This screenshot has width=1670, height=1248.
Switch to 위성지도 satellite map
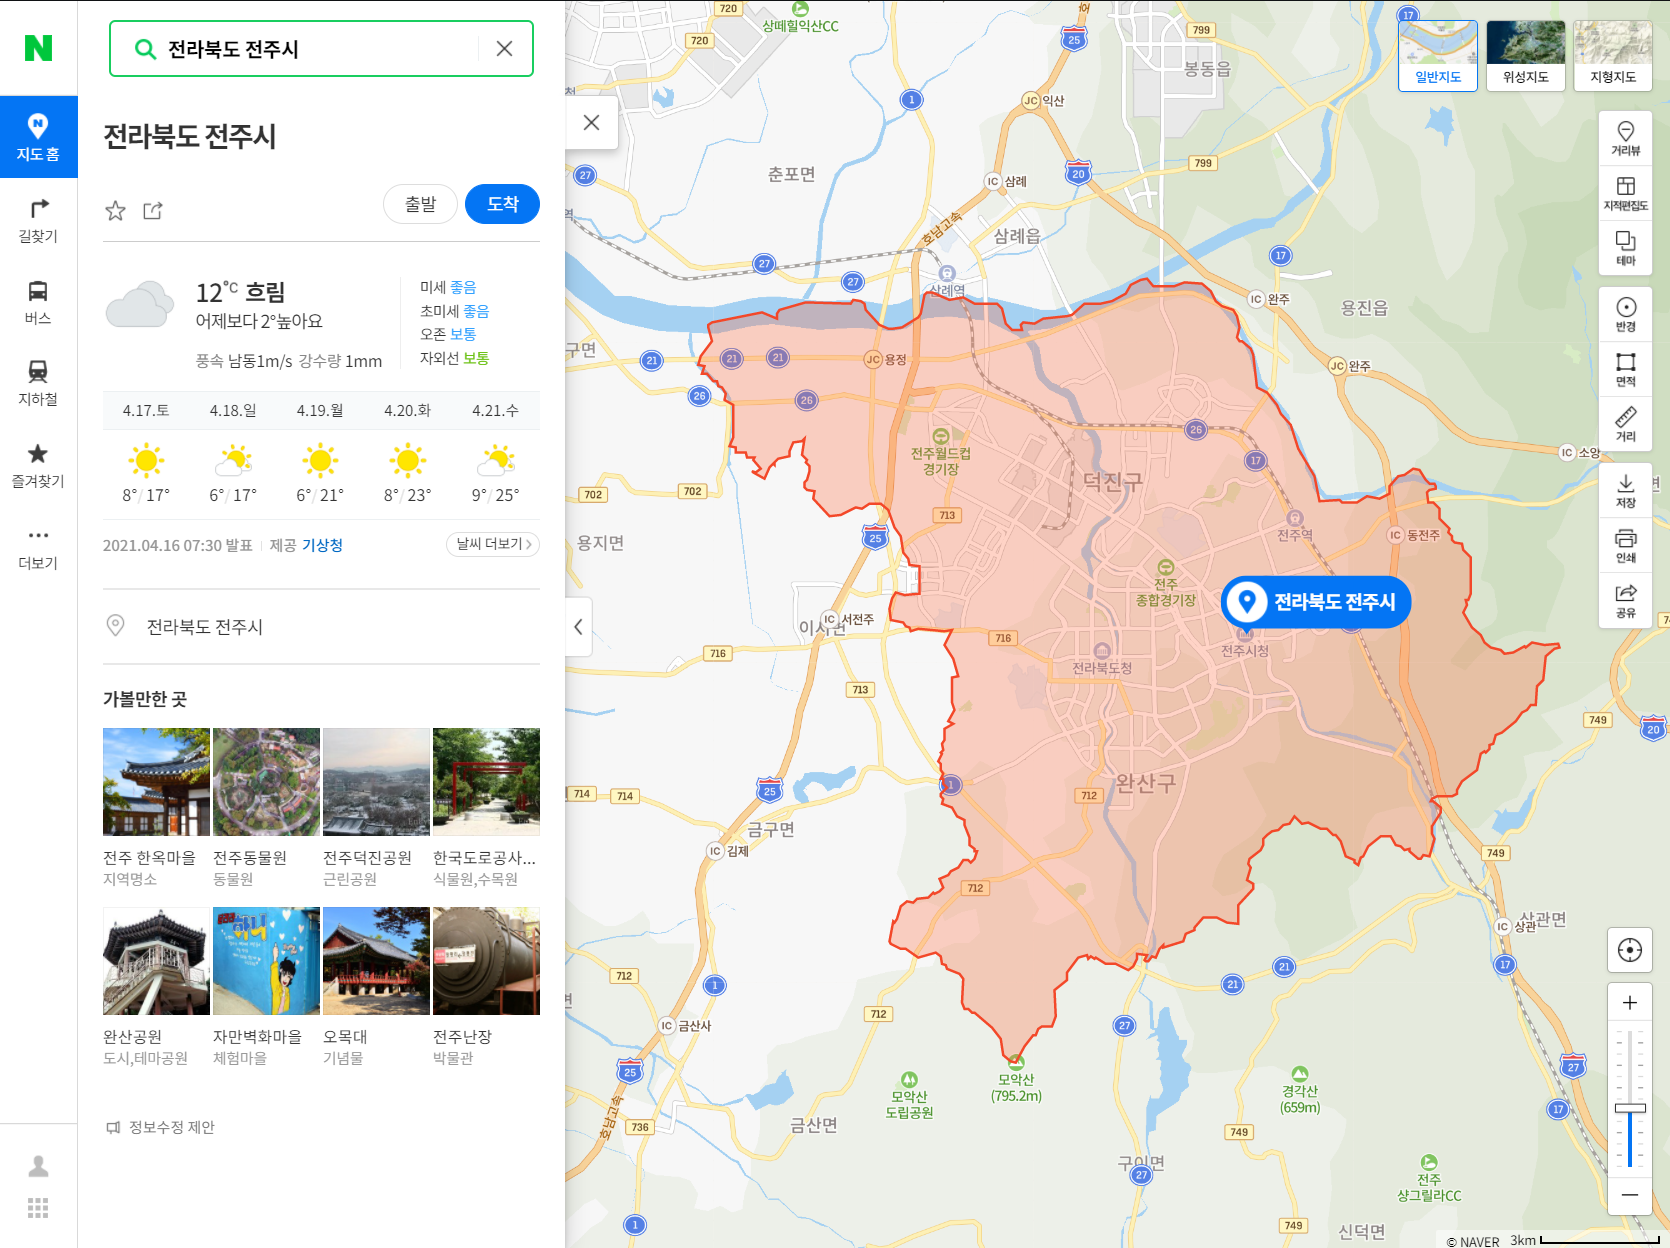(x=1525, y=56)
